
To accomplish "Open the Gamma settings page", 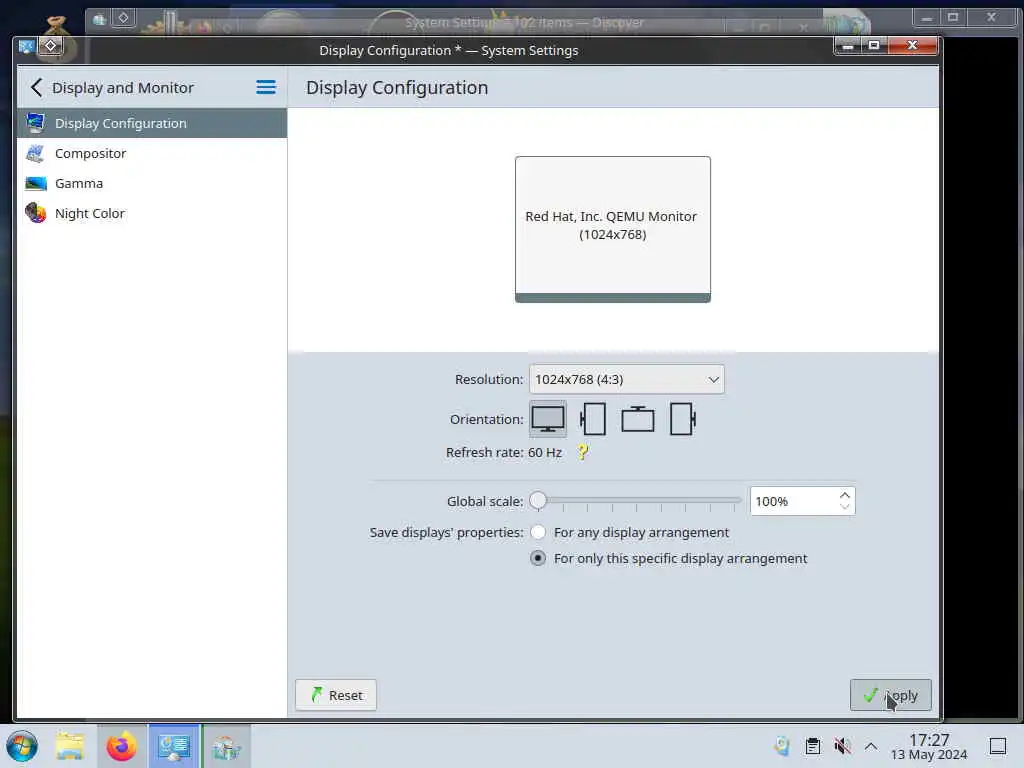I will point(152,184).
